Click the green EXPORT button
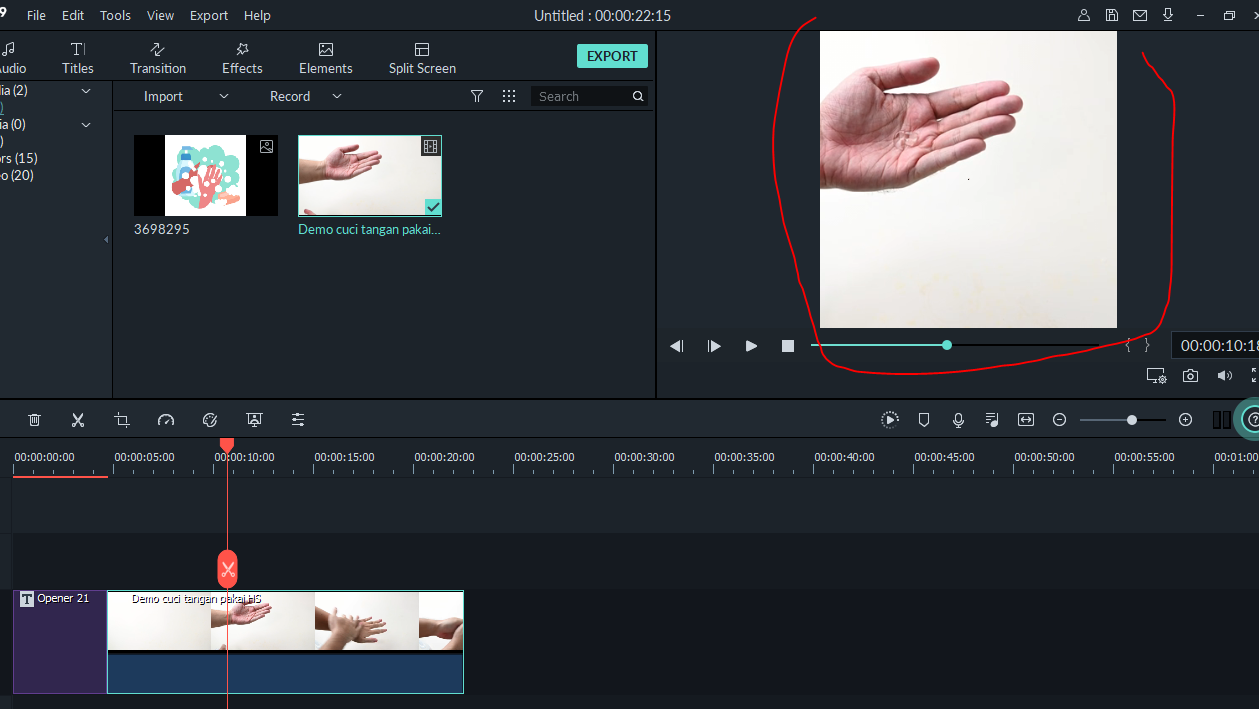The height and width of the screenshot is (709, 1259). pos(612,56)
